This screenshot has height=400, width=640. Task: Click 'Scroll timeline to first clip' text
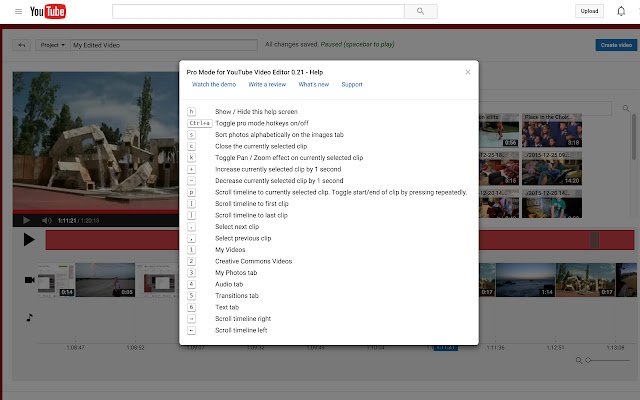point(252,204)
